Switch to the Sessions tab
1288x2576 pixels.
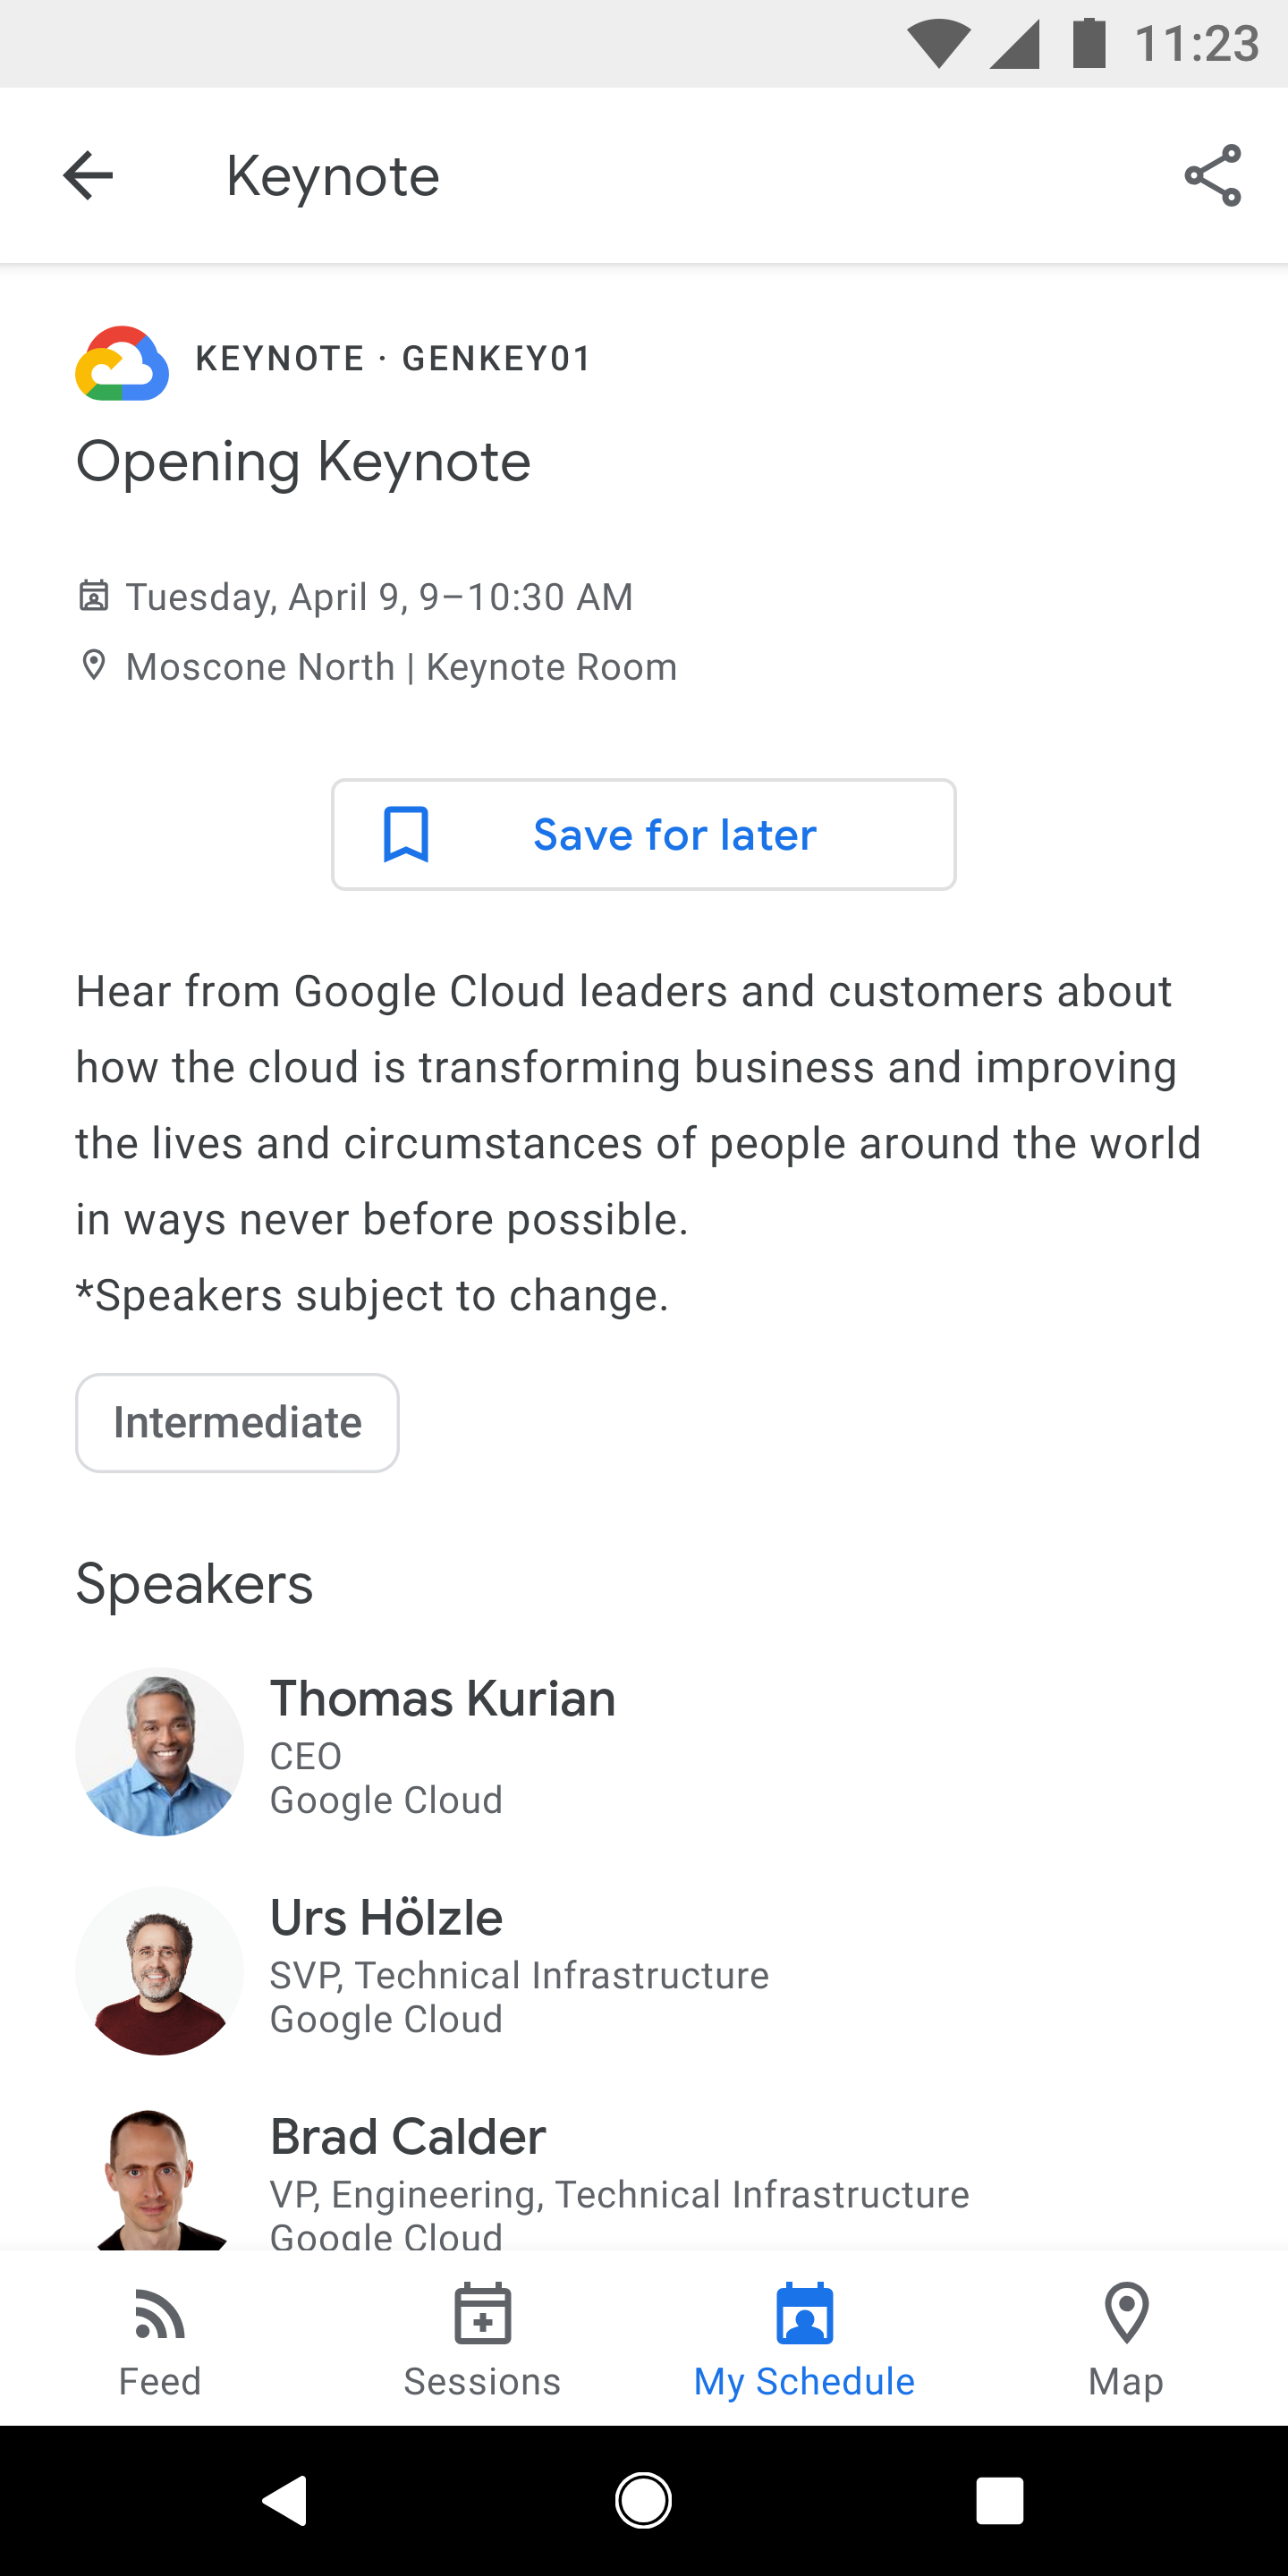coord(483,2340)
